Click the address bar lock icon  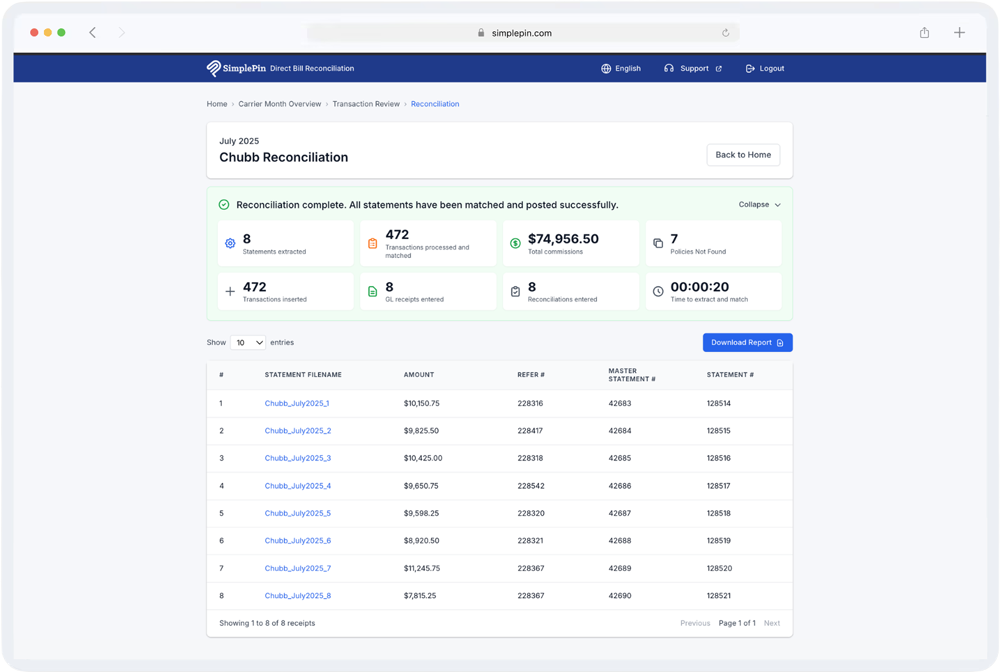tap(481, 33)
